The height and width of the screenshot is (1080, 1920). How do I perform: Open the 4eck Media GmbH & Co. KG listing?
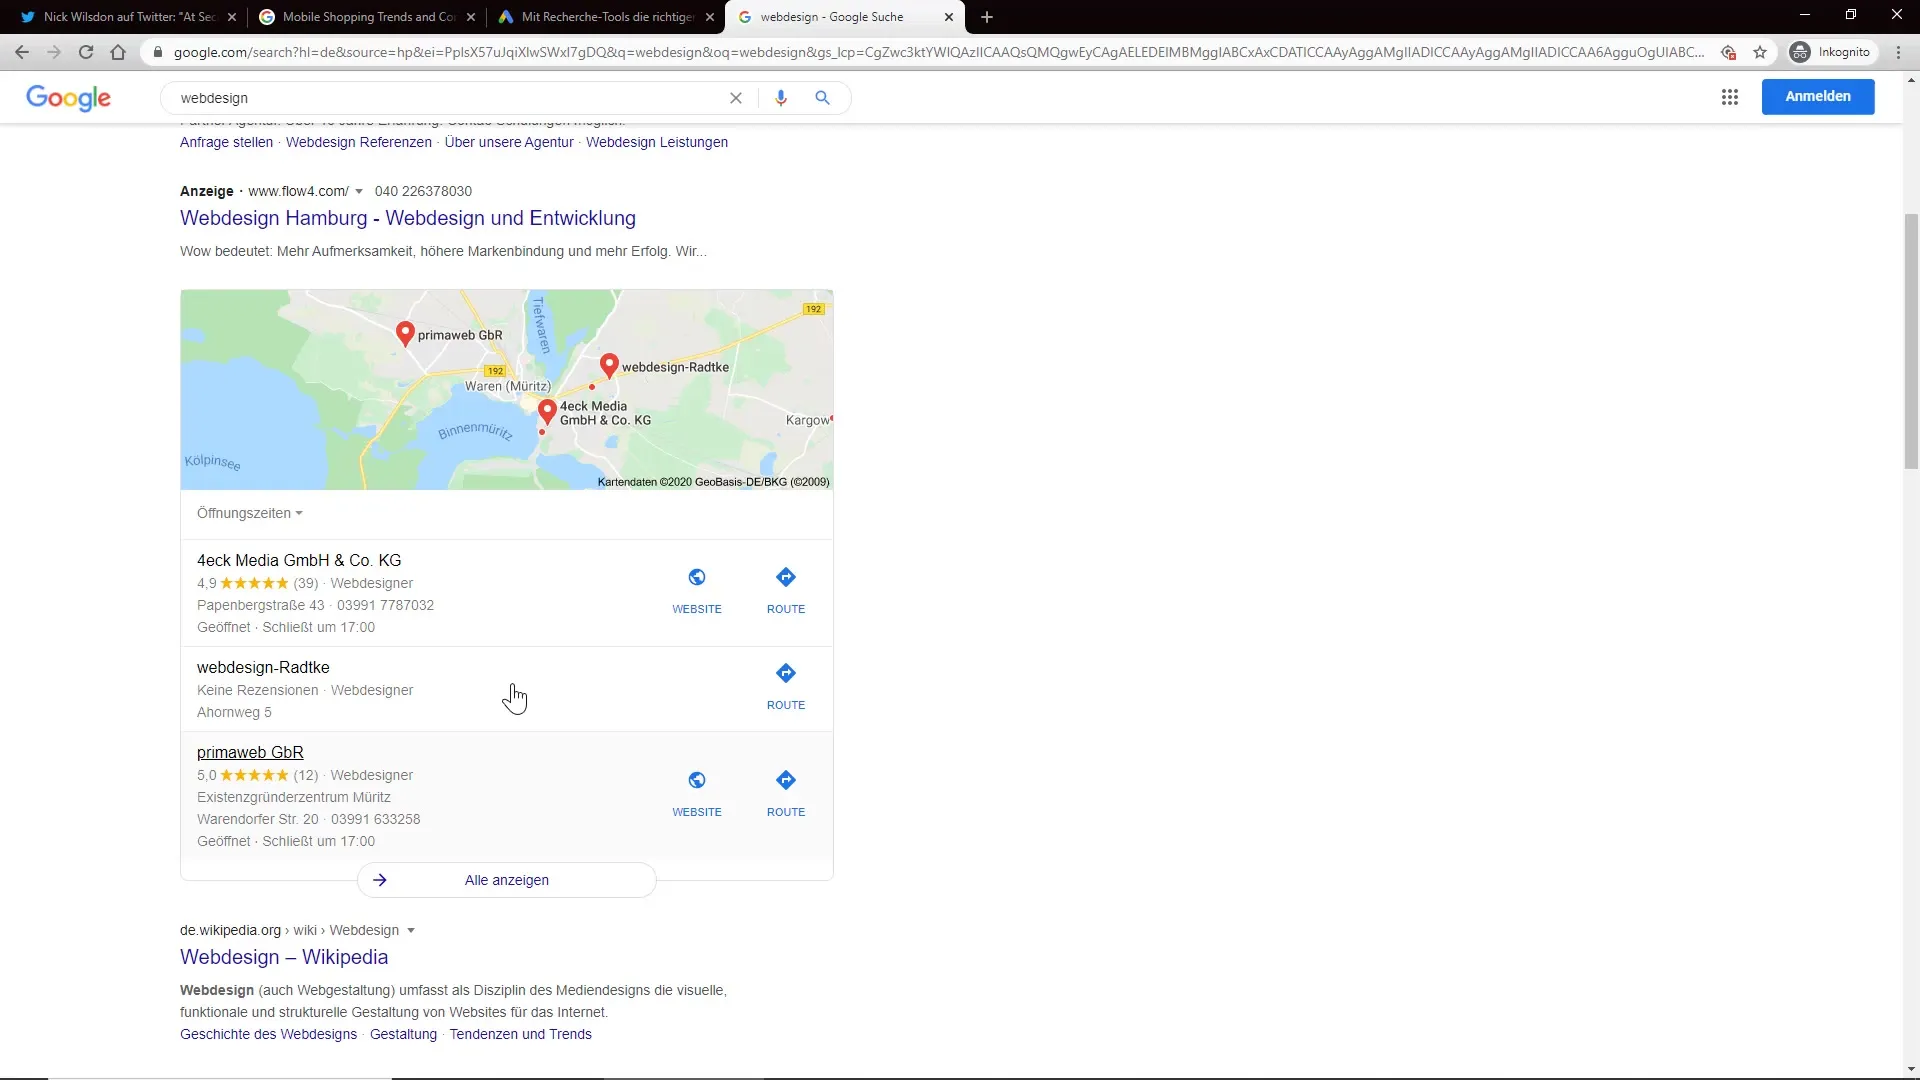tap(299, 560)
